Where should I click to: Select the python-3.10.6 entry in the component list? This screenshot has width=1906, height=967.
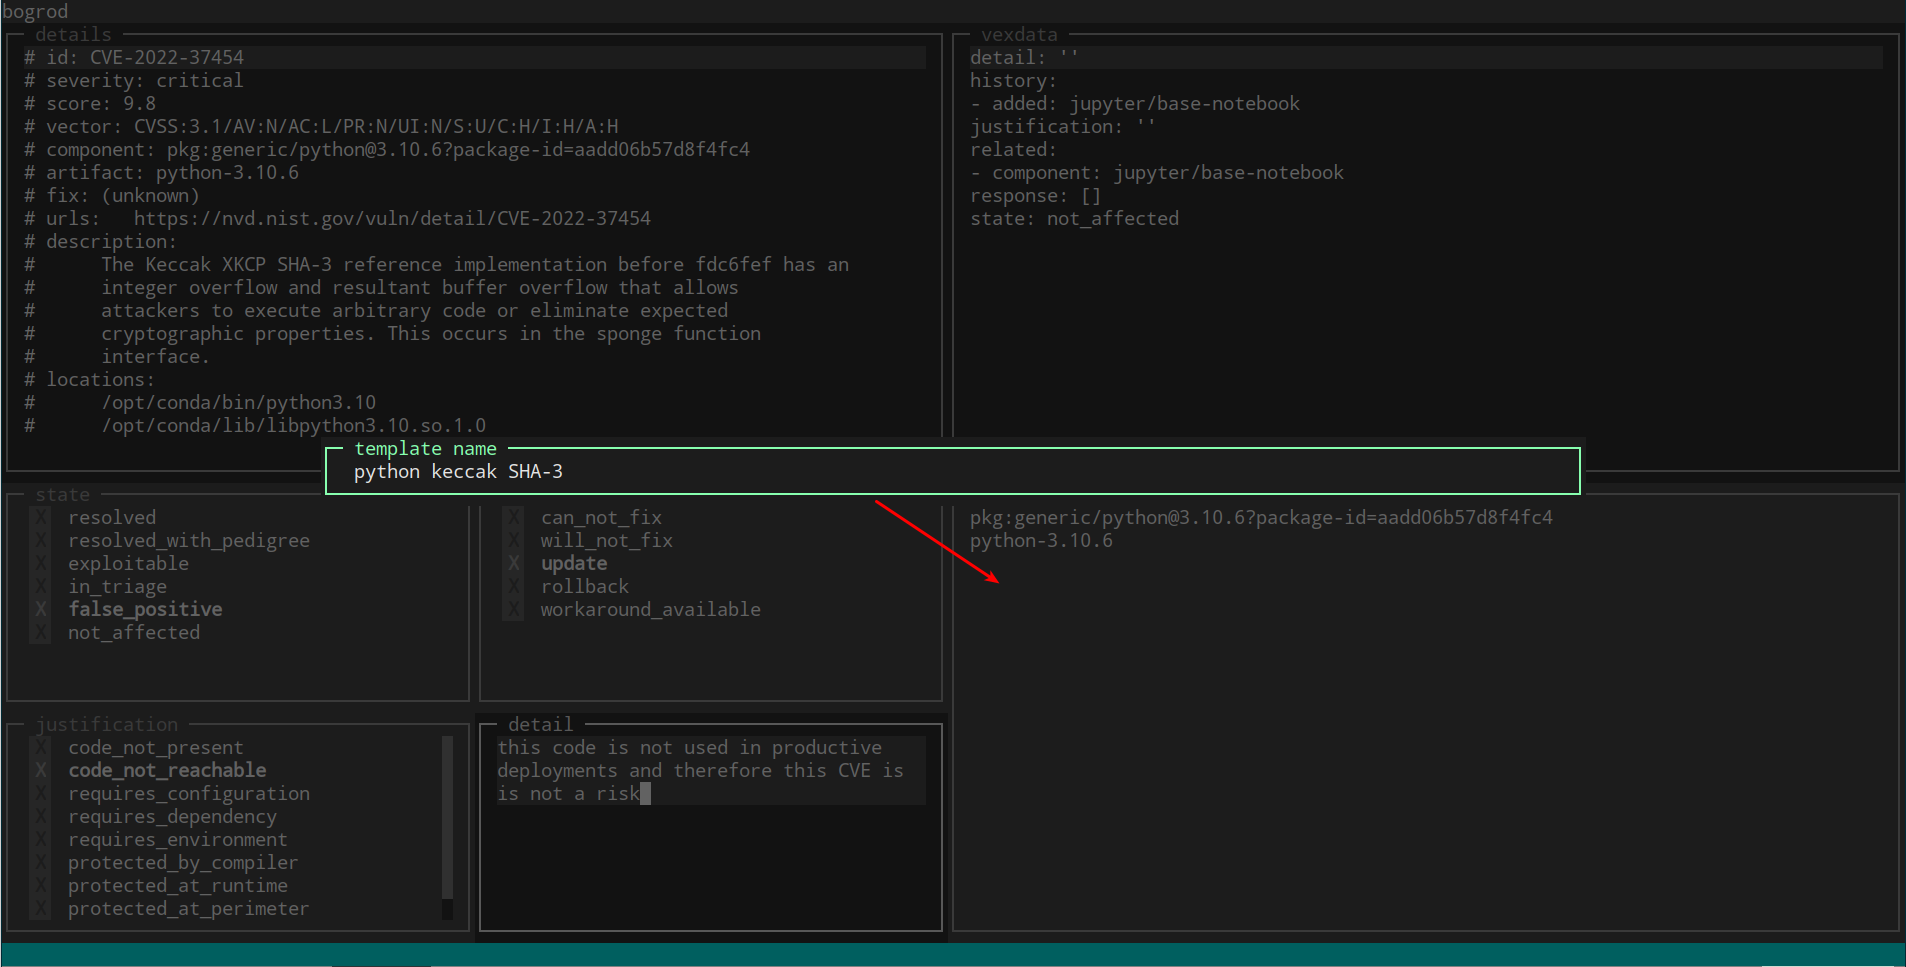click(1041, 541)
